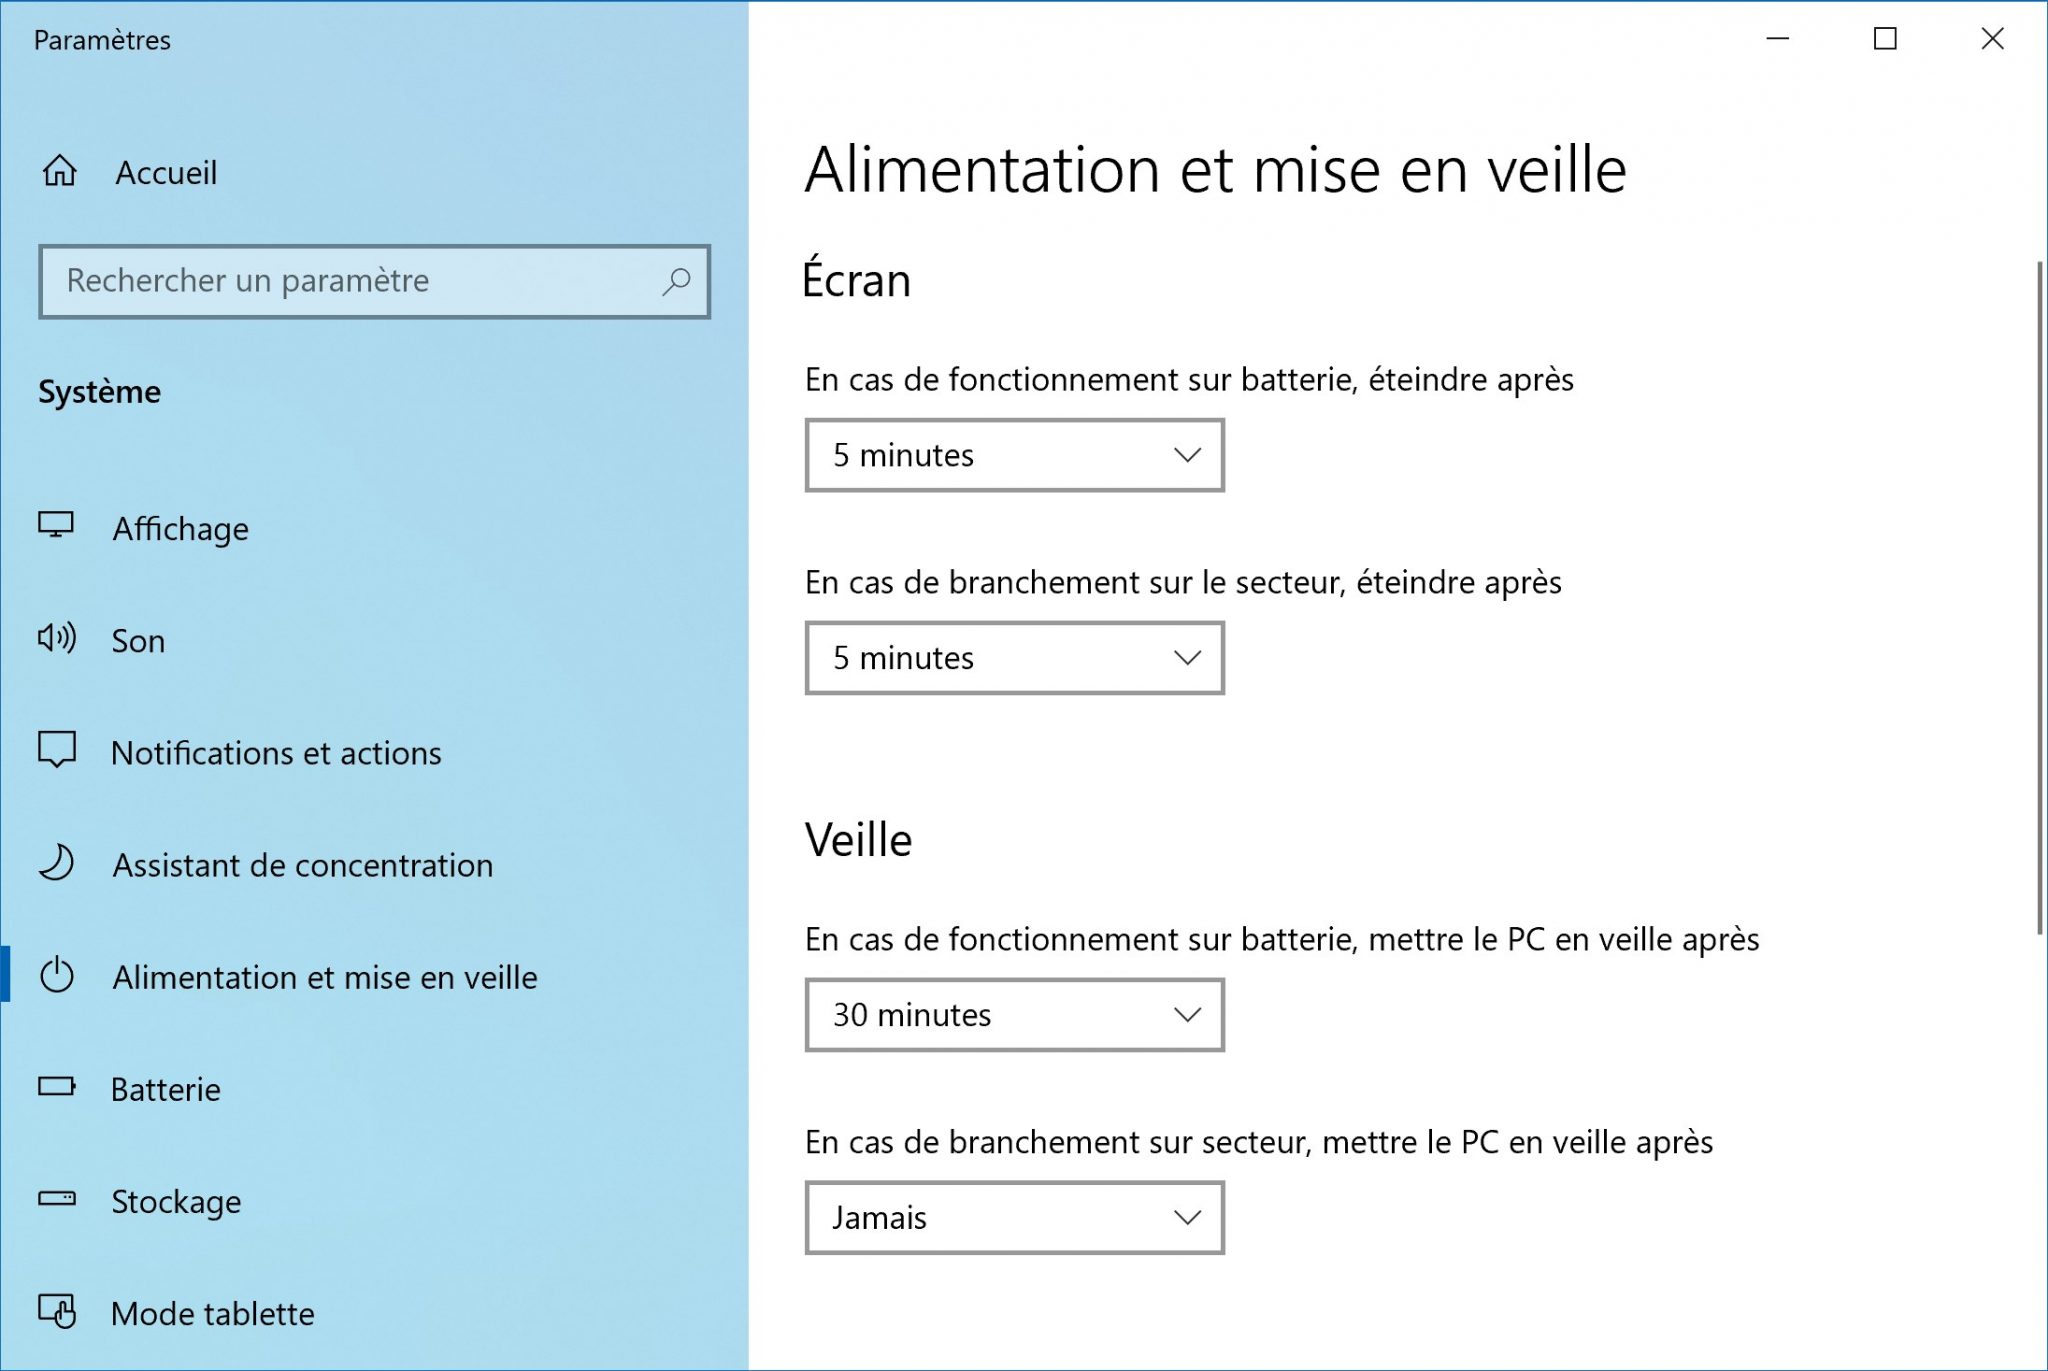Click the Affichage monitor icon

point(56,526)
